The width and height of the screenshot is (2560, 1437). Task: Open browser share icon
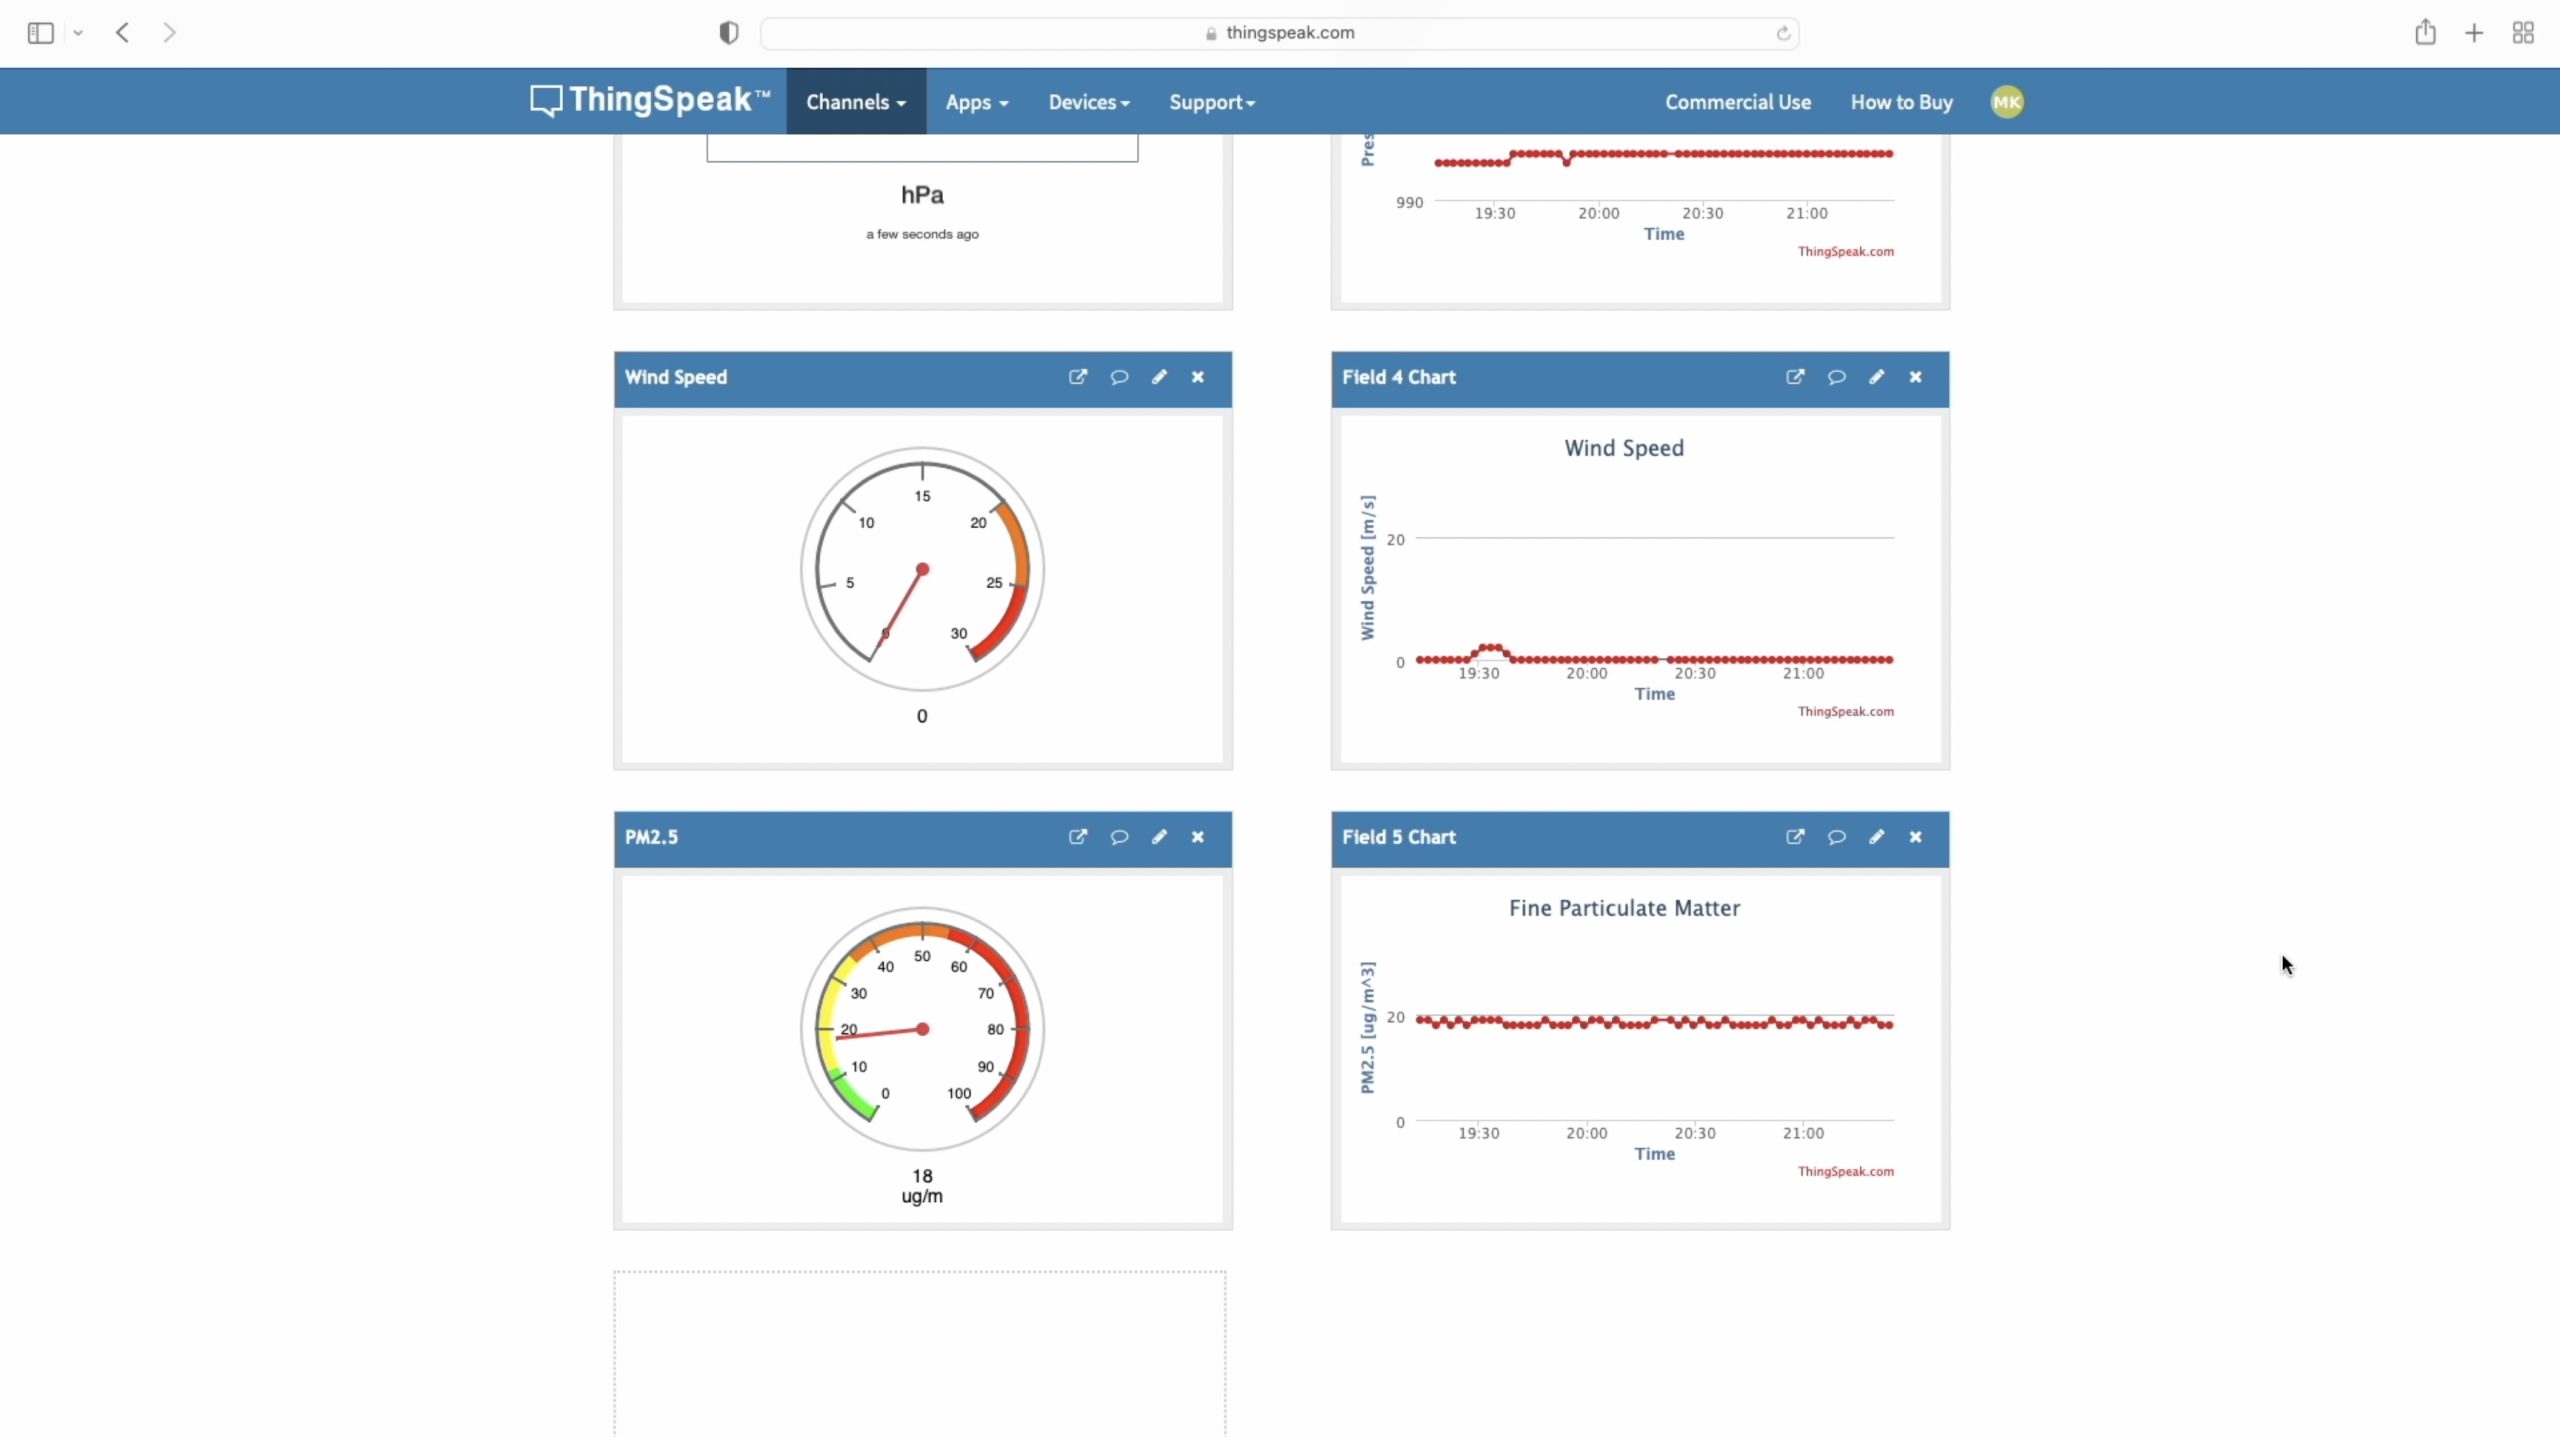pyautogui.click(x=2425, y=33)
